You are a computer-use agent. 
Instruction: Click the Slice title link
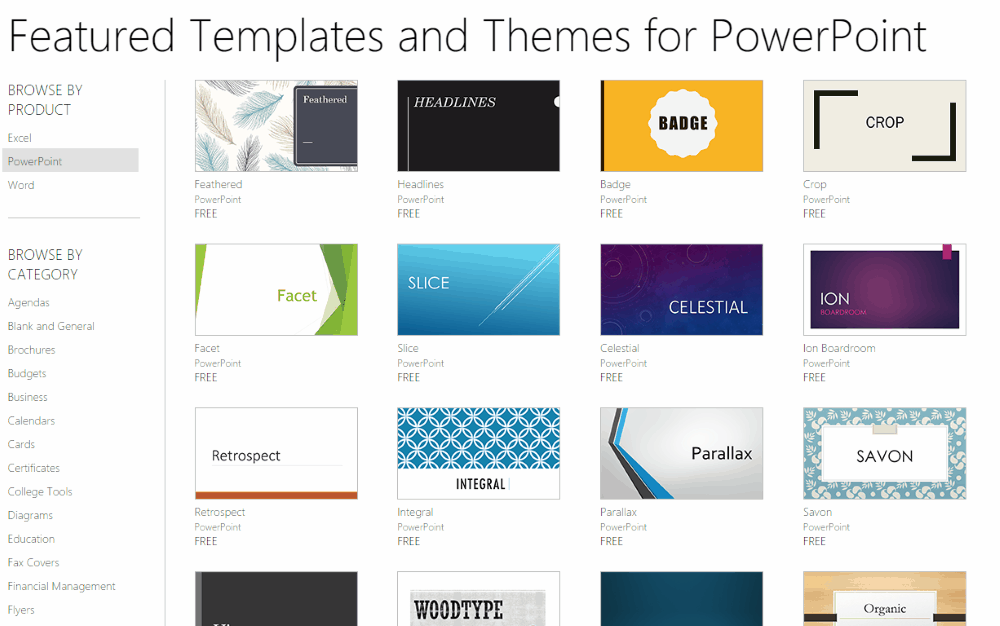click(x=408, y=348)
